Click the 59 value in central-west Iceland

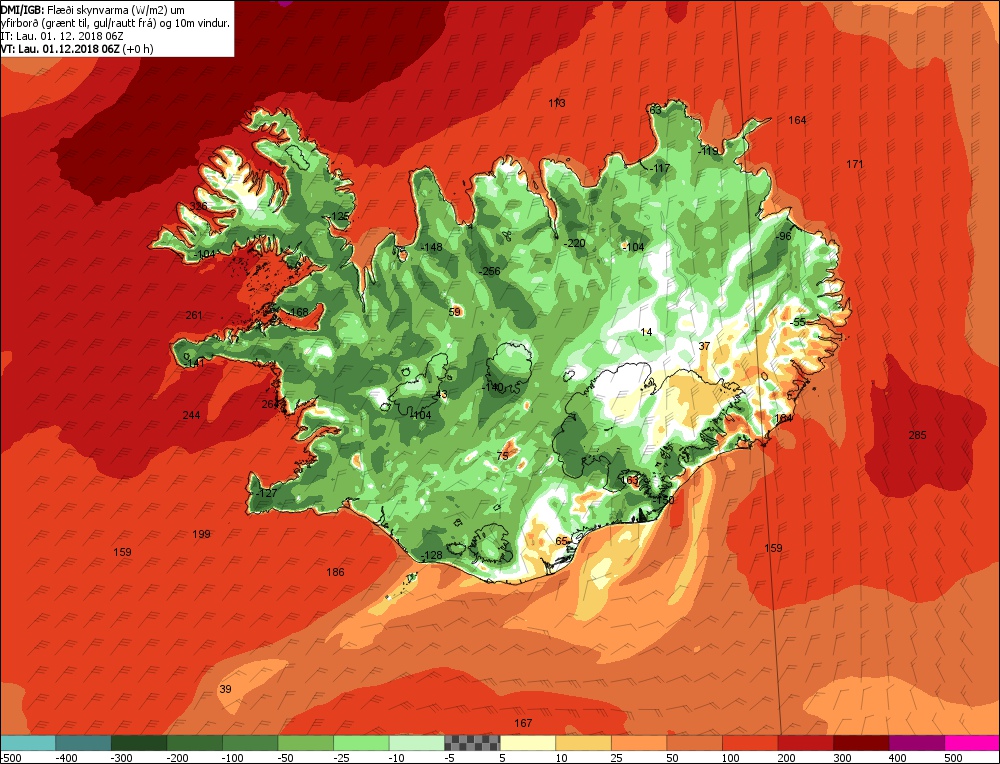[455, 312]
